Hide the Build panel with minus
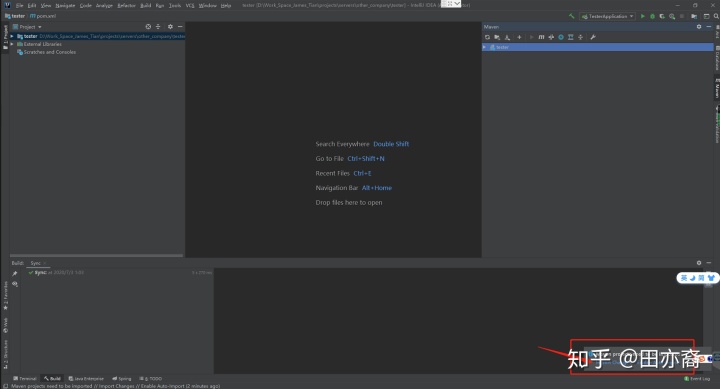Image resolution: width=720 pixels, height=389 pixels. 709,263
